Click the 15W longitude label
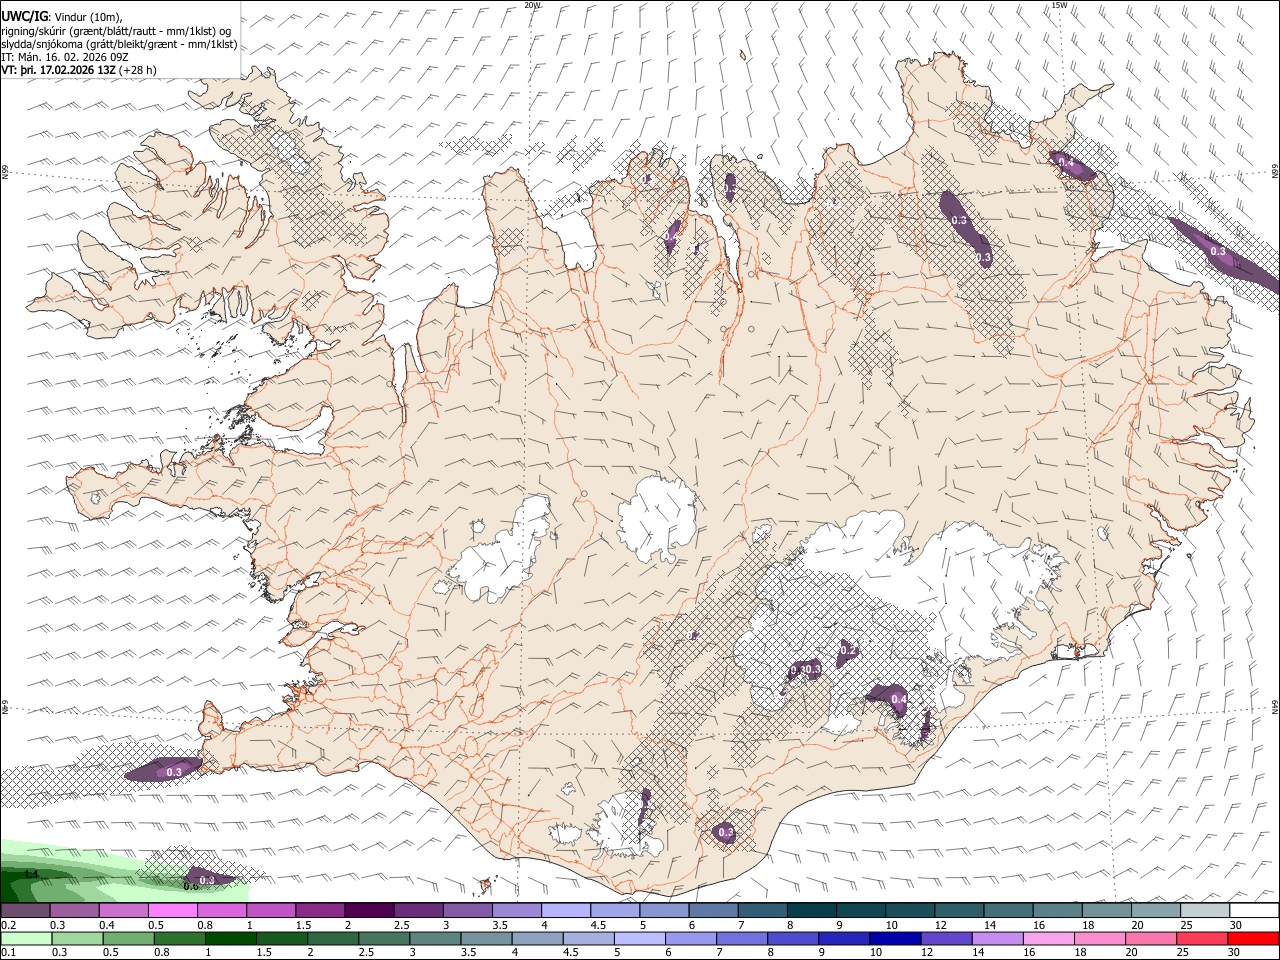The height and width of the screenshot is (960, 1280). coord(1059,5)
